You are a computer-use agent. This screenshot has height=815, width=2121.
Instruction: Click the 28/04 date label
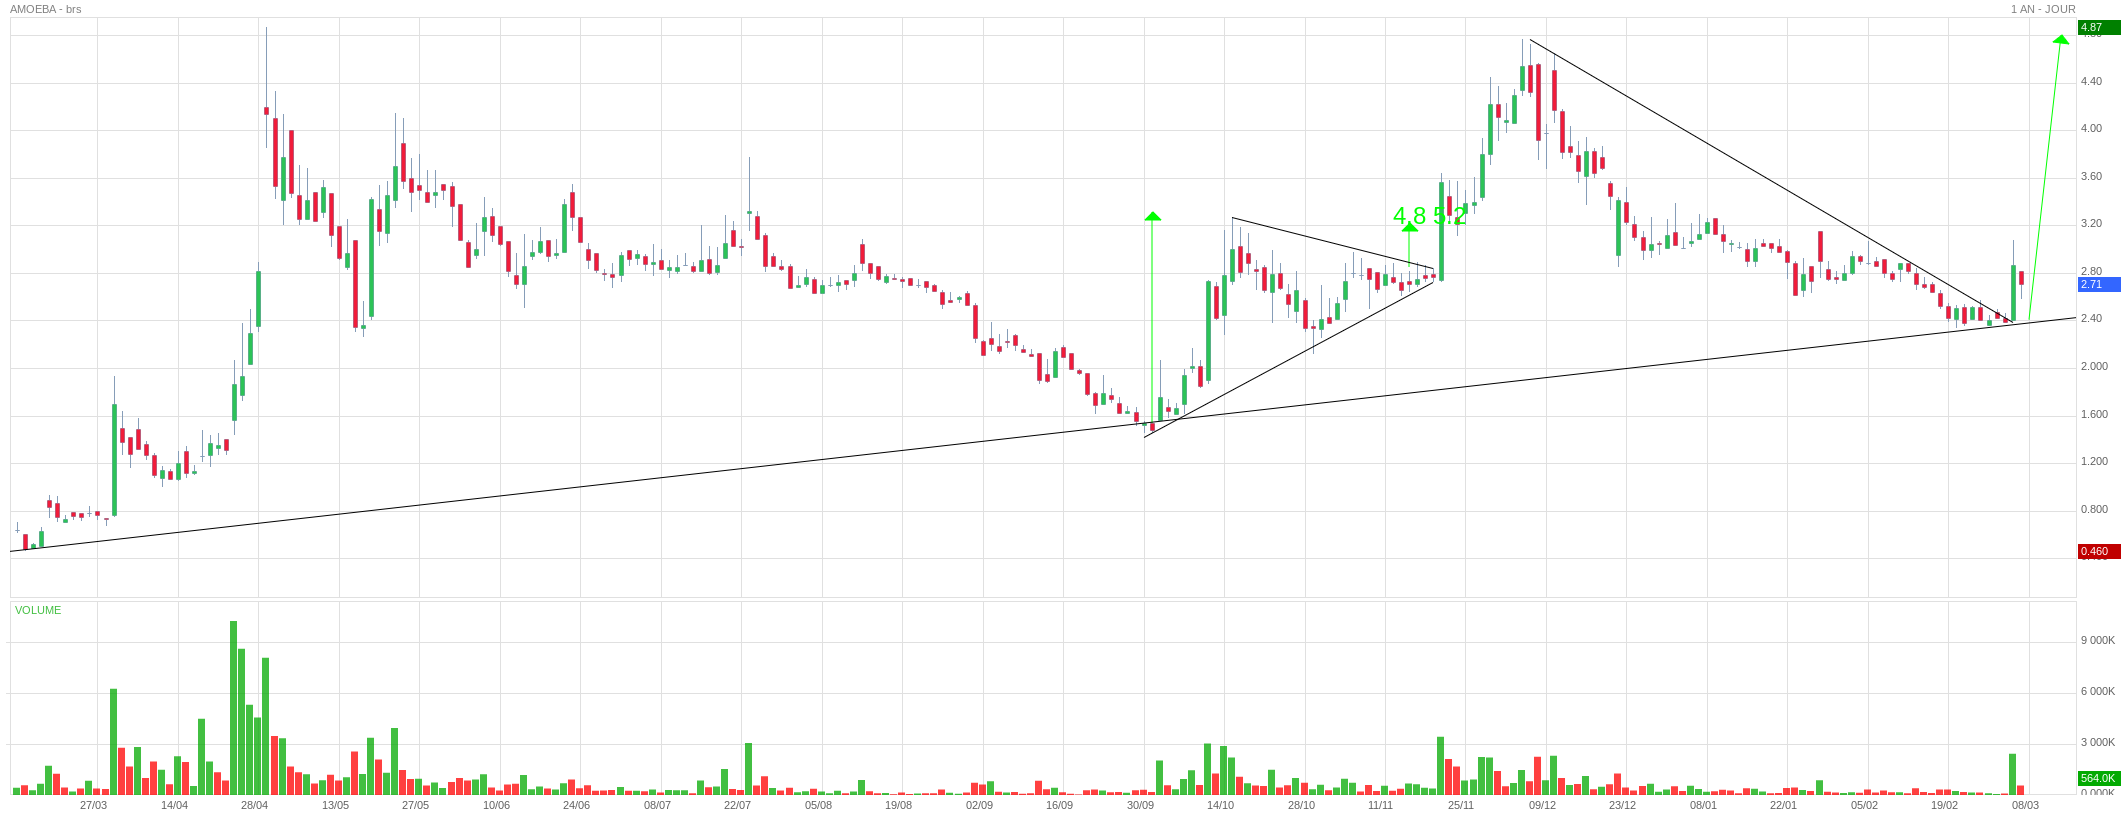(255, 805)
